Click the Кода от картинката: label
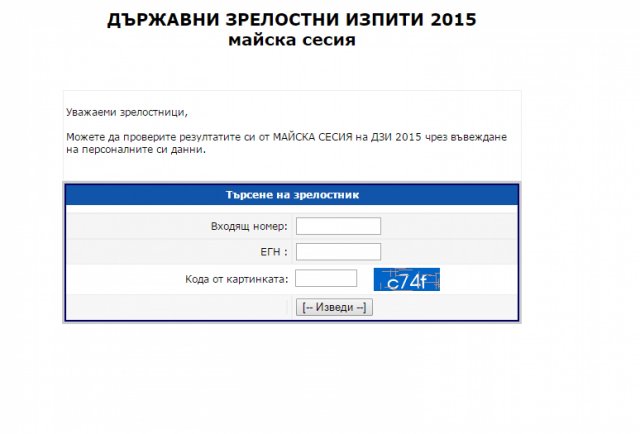This screenshot has width=640, height=434. (237, 279)
